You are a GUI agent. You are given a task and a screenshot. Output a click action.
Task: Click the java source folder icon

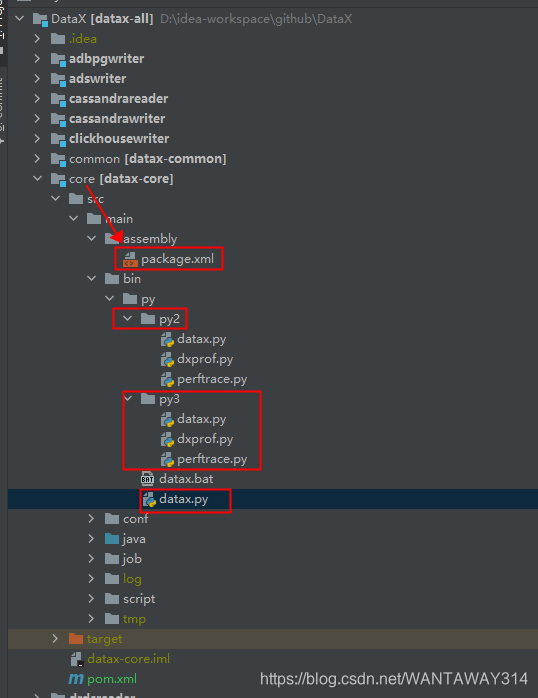112,539
